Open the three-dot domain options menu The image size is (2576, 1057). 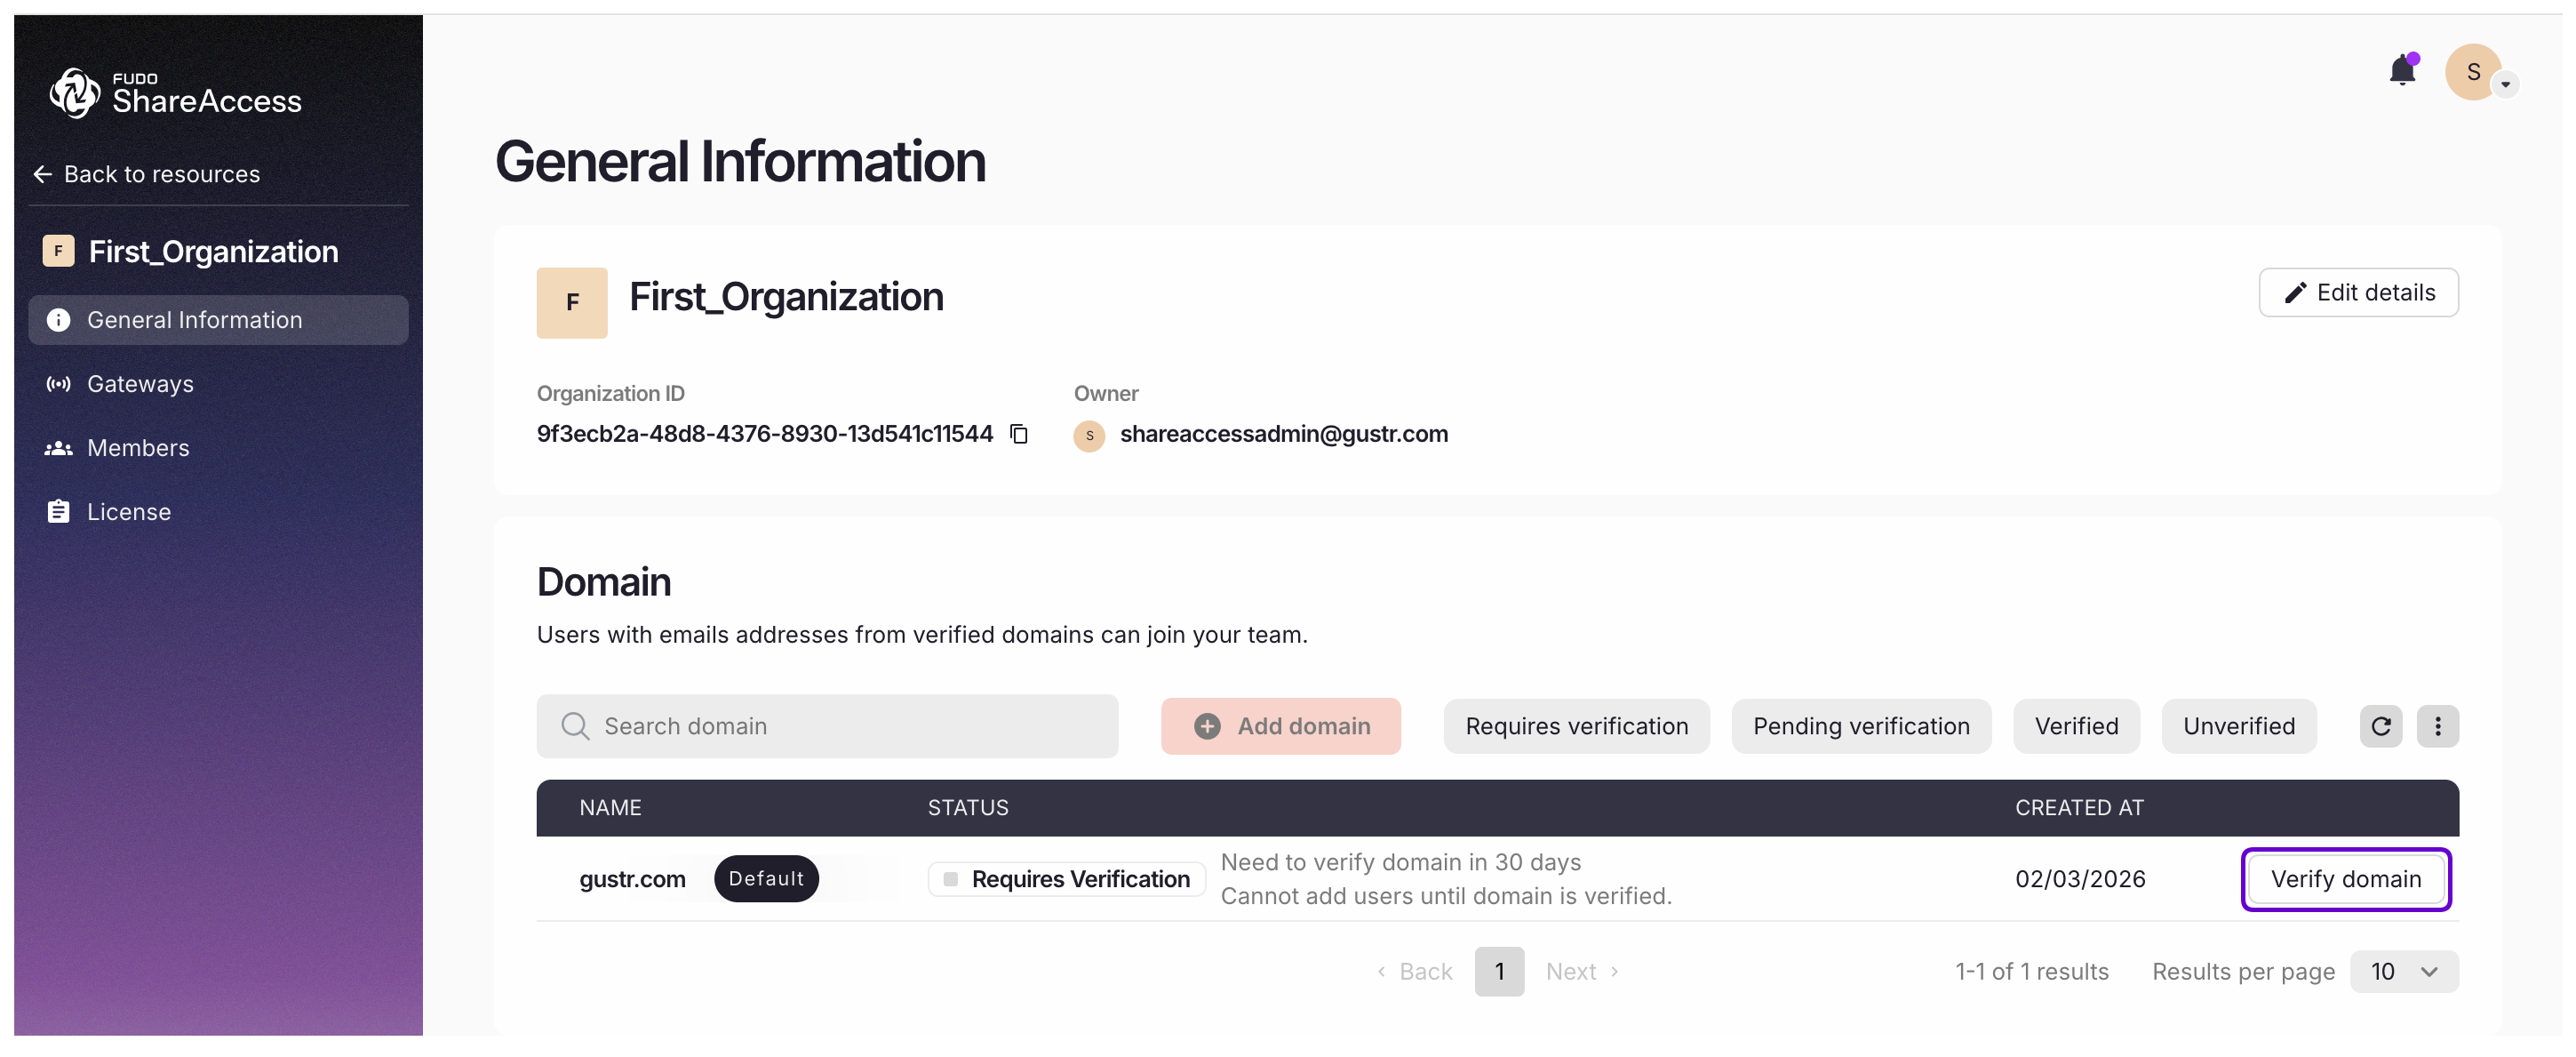pyautogui.click(x=2437, y=726)
